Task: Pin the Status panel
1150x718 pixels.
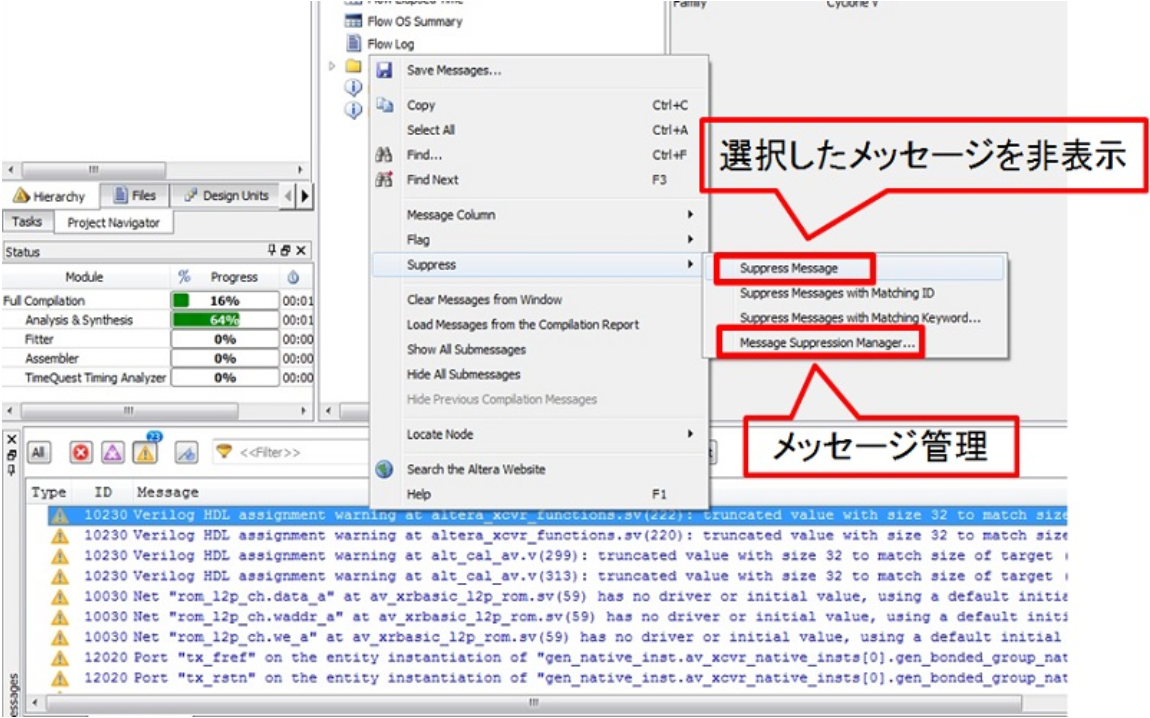Action: click(x=271, y=251)
